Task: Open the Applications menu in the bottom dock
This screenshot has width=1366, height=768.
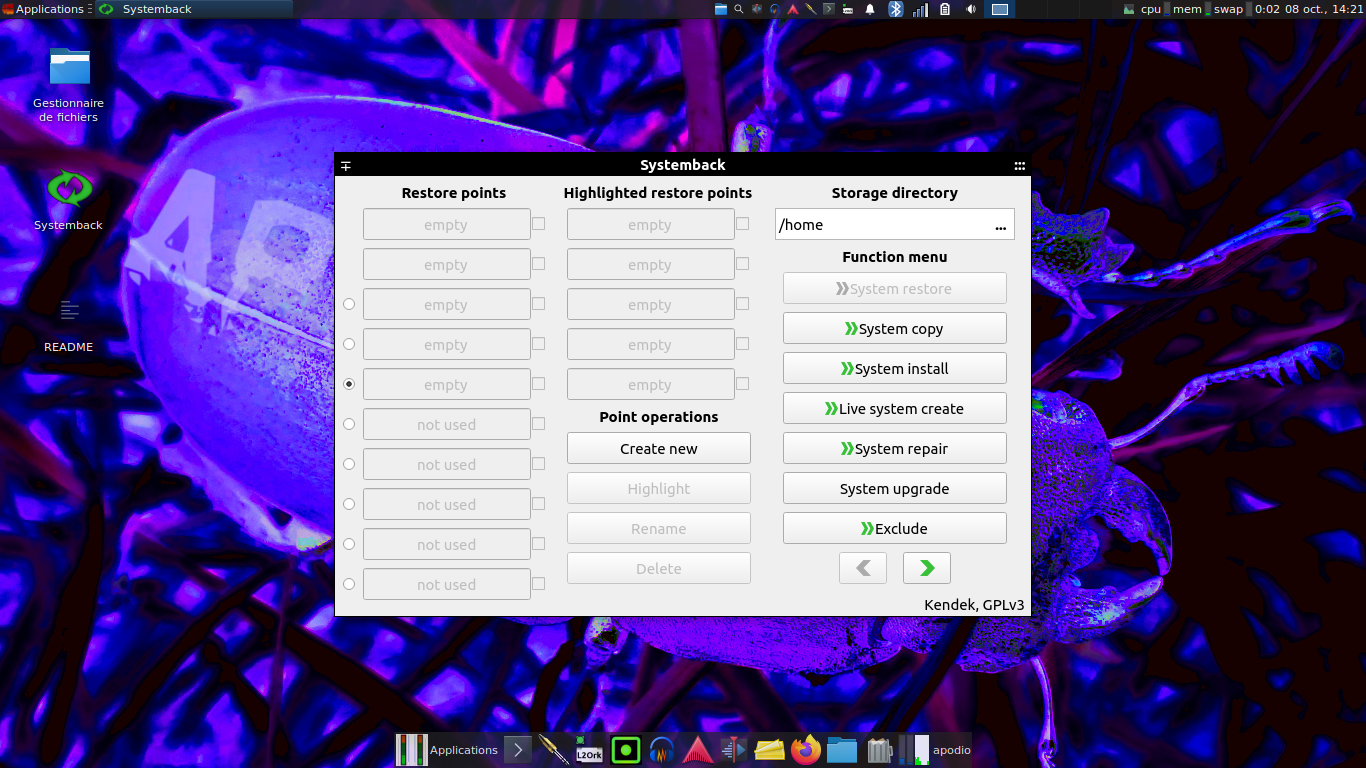Action: tap(449, 750)
